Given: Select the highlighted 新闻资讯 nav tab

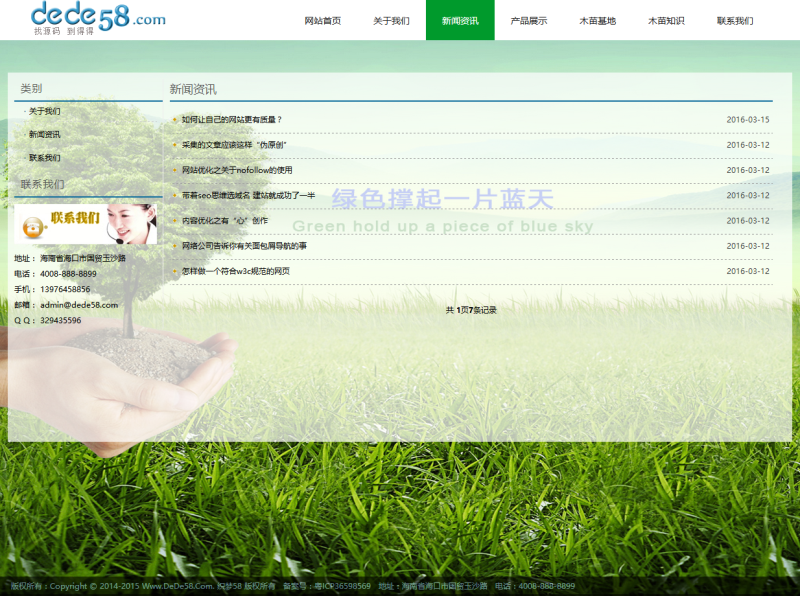Looking at the screenshot, I should click(460, 20).
